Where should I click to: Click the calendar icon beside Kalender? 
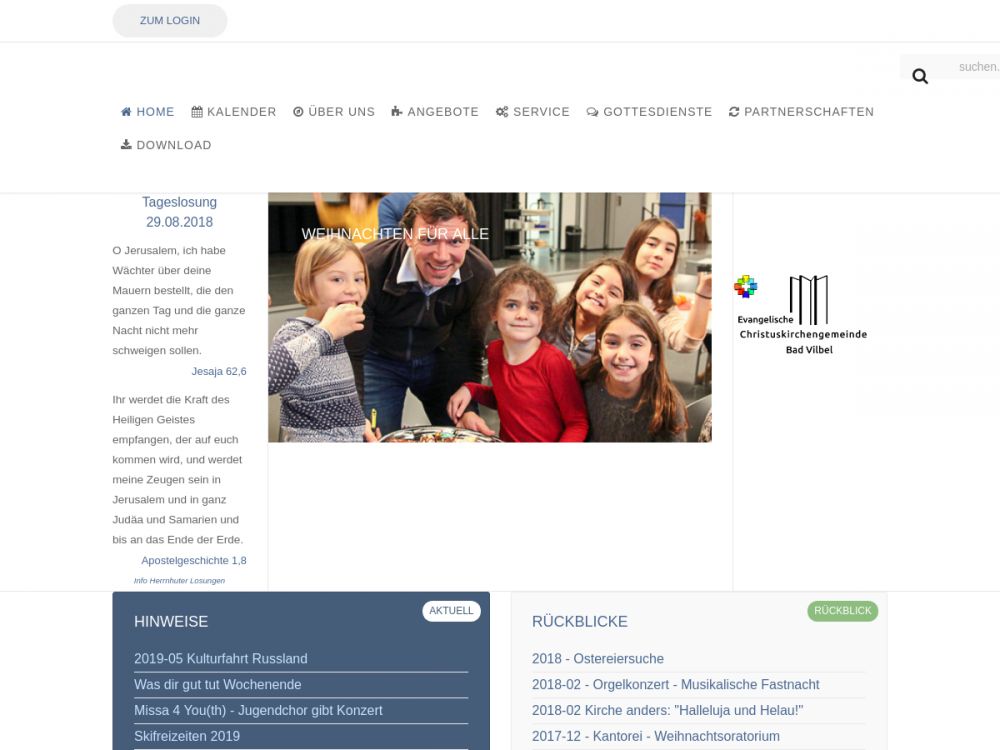[197, 112]
